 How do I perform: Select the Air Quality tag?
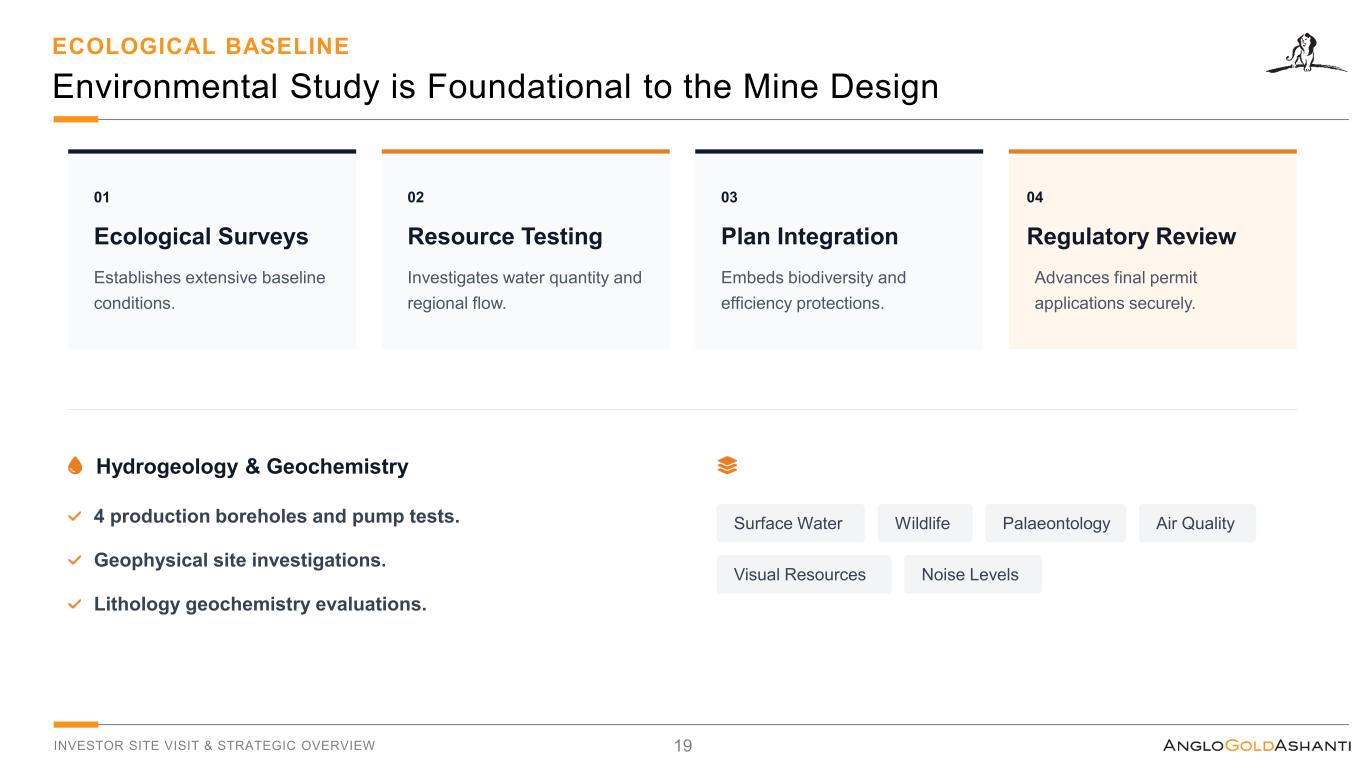(x=1196, y=523)
